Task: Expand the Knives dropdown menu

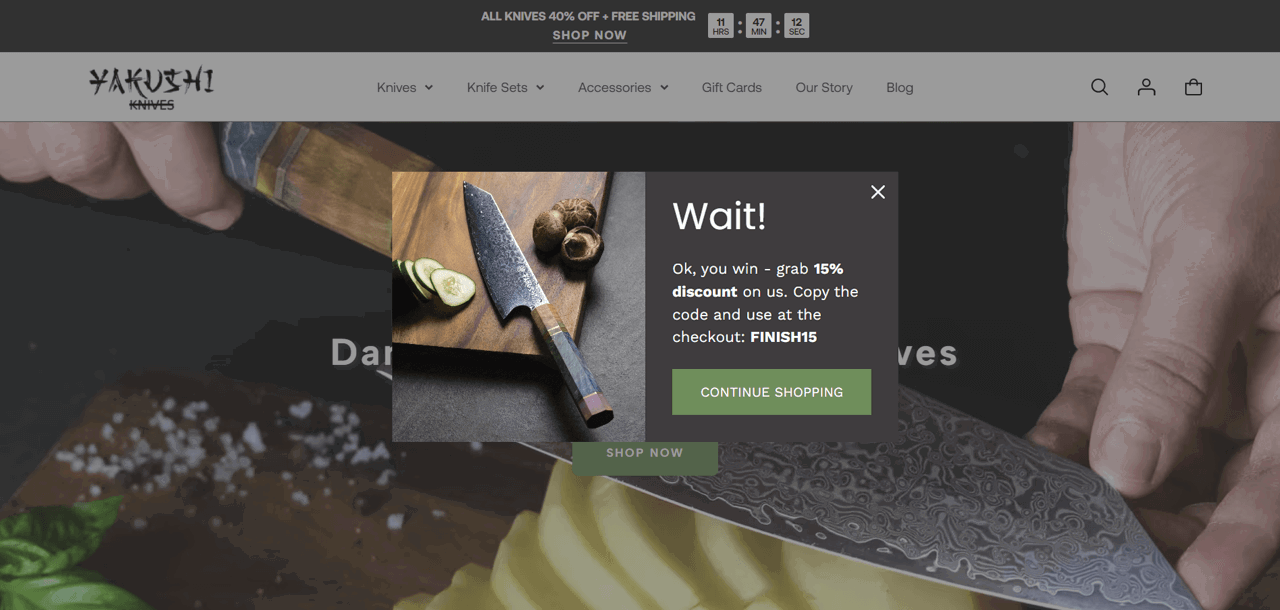Action: 405,88
